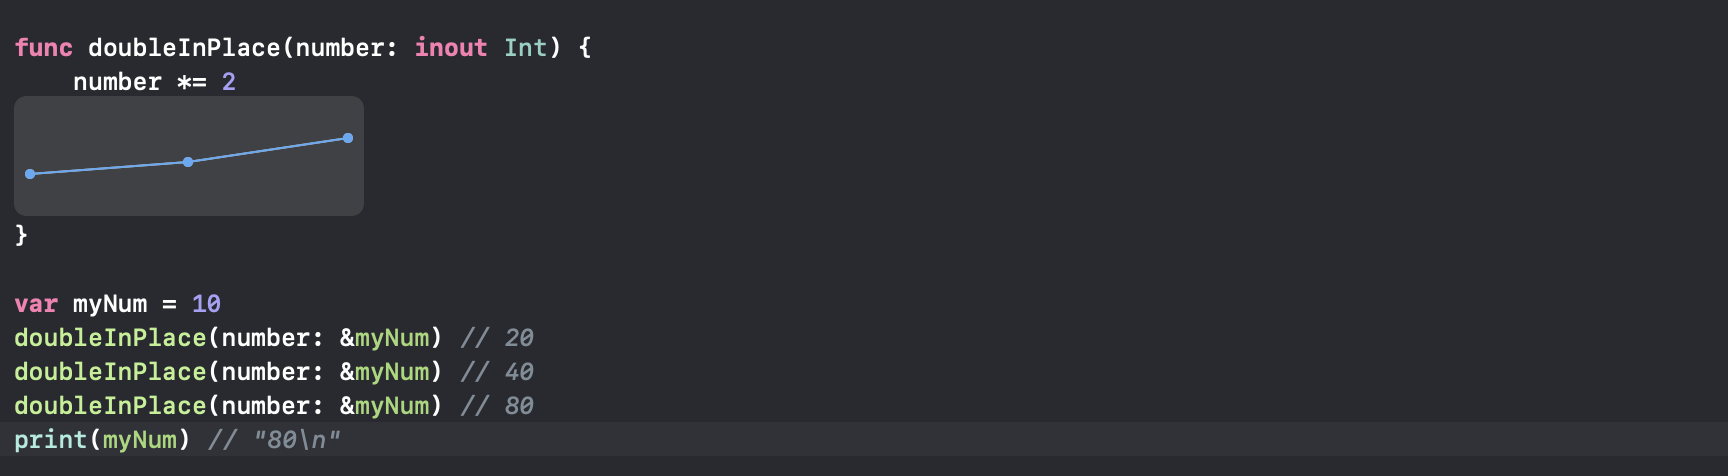Click the literal 10 value assigned to myNum
Image resolution: width=1728 pixels, height=476 pixels.
coord(207,304)
